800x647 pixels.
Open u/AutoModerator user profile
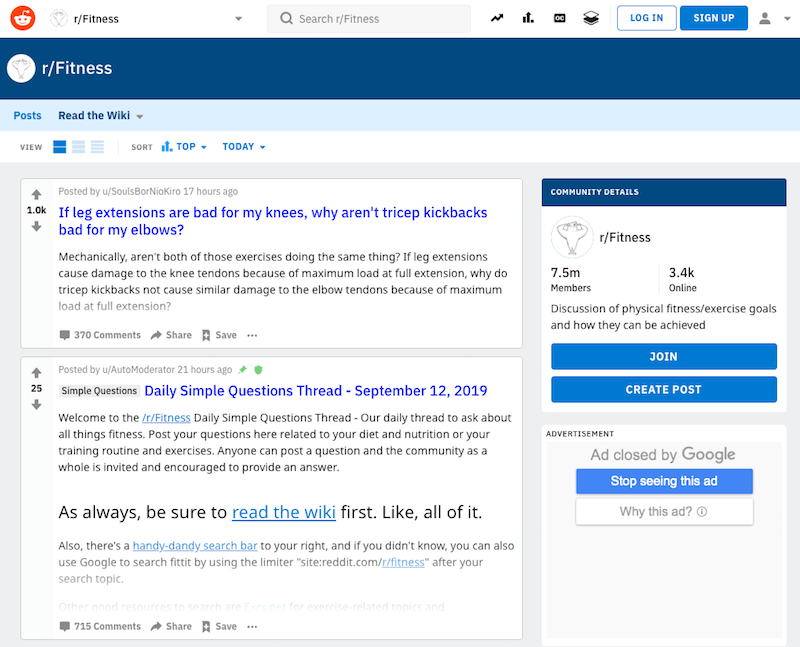[138, 369]
